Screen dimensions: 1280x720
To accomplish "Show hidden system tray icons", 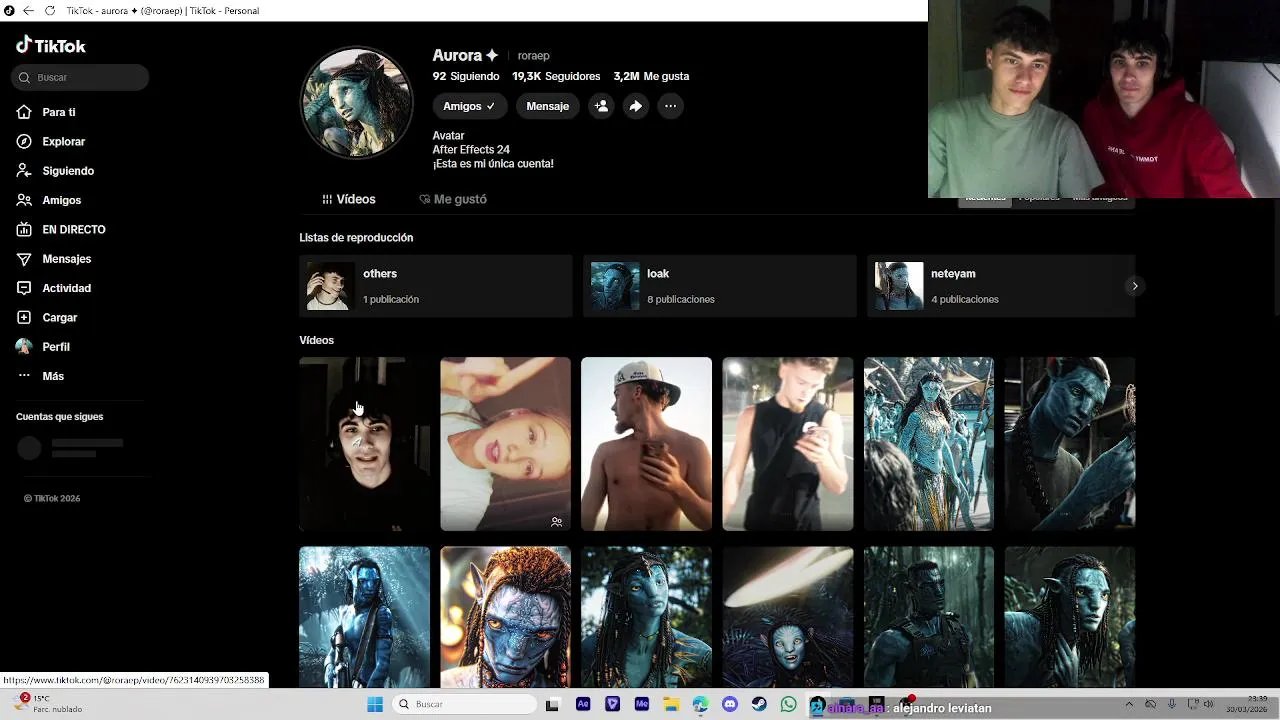I will tap(1129, 704).
